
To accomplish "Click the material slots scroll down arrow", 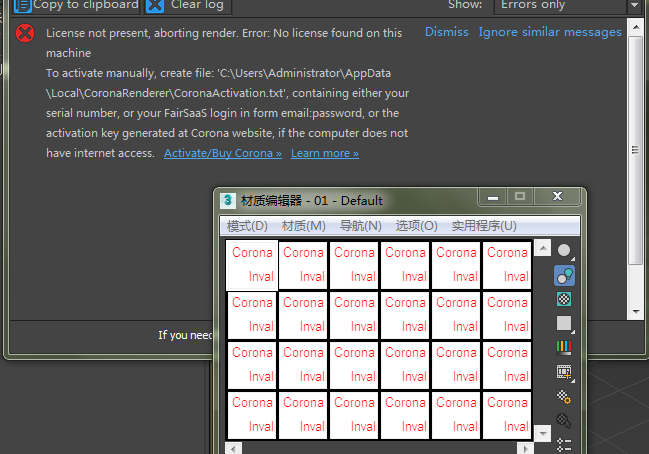I will pyautogui.click(x=543, y=433).
